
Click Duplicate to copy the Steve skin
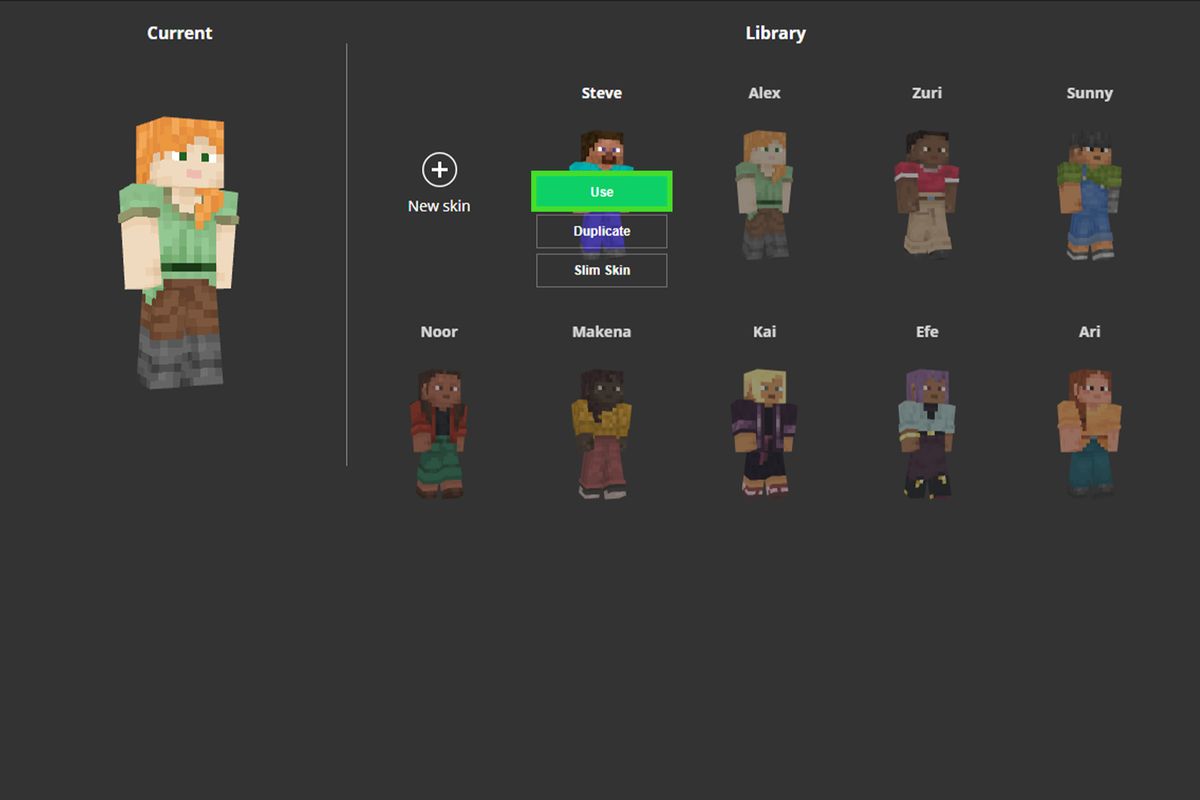click(x=601, y=231)
